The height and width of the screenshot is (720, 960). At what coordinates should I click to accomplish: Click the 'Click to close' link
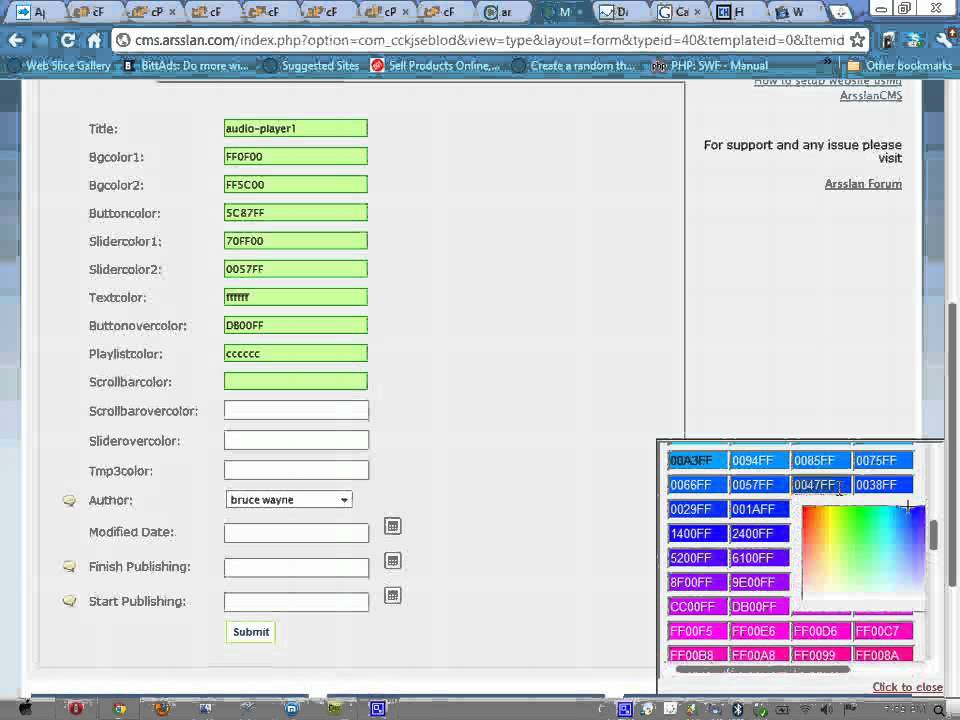tap(907, 687)
